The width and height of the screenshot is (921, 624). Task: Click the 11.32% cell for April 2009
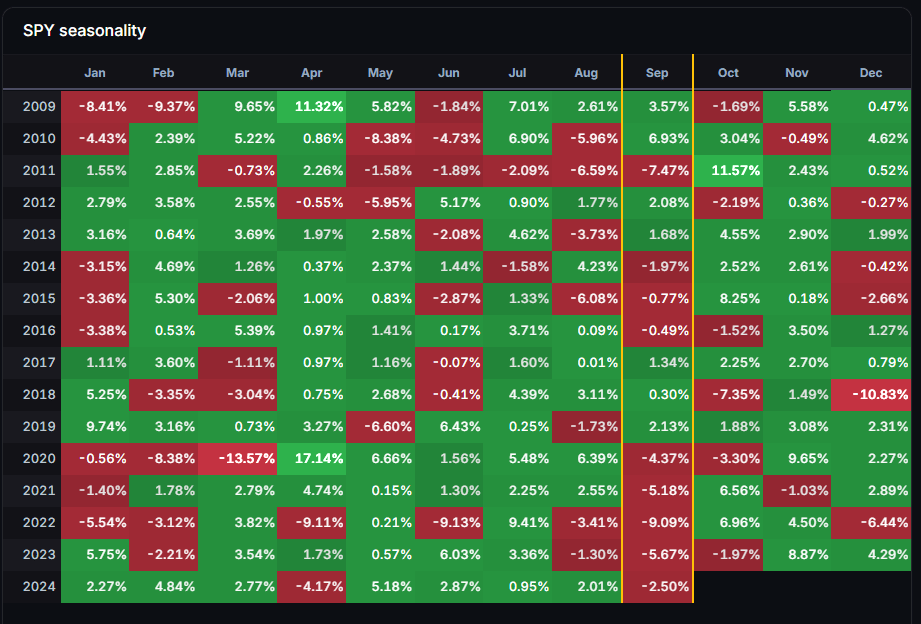pos(312,107)
